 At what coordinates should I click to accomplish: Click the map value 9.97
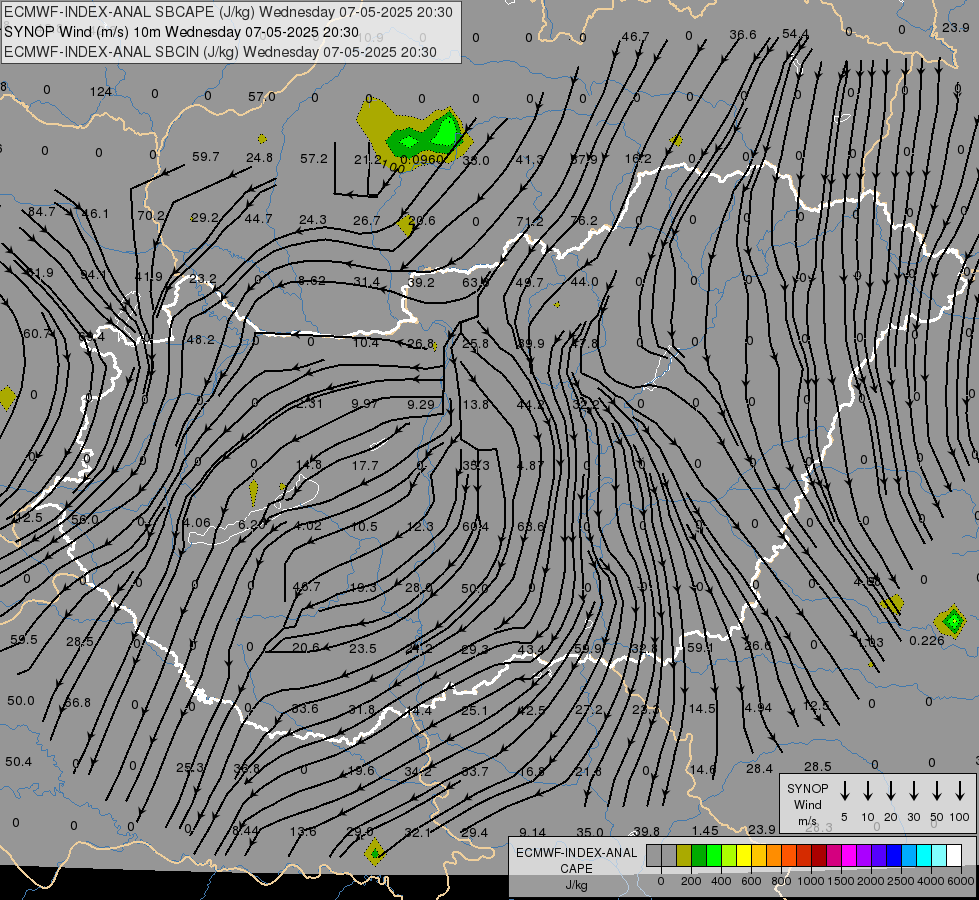(x=365, y=404)
